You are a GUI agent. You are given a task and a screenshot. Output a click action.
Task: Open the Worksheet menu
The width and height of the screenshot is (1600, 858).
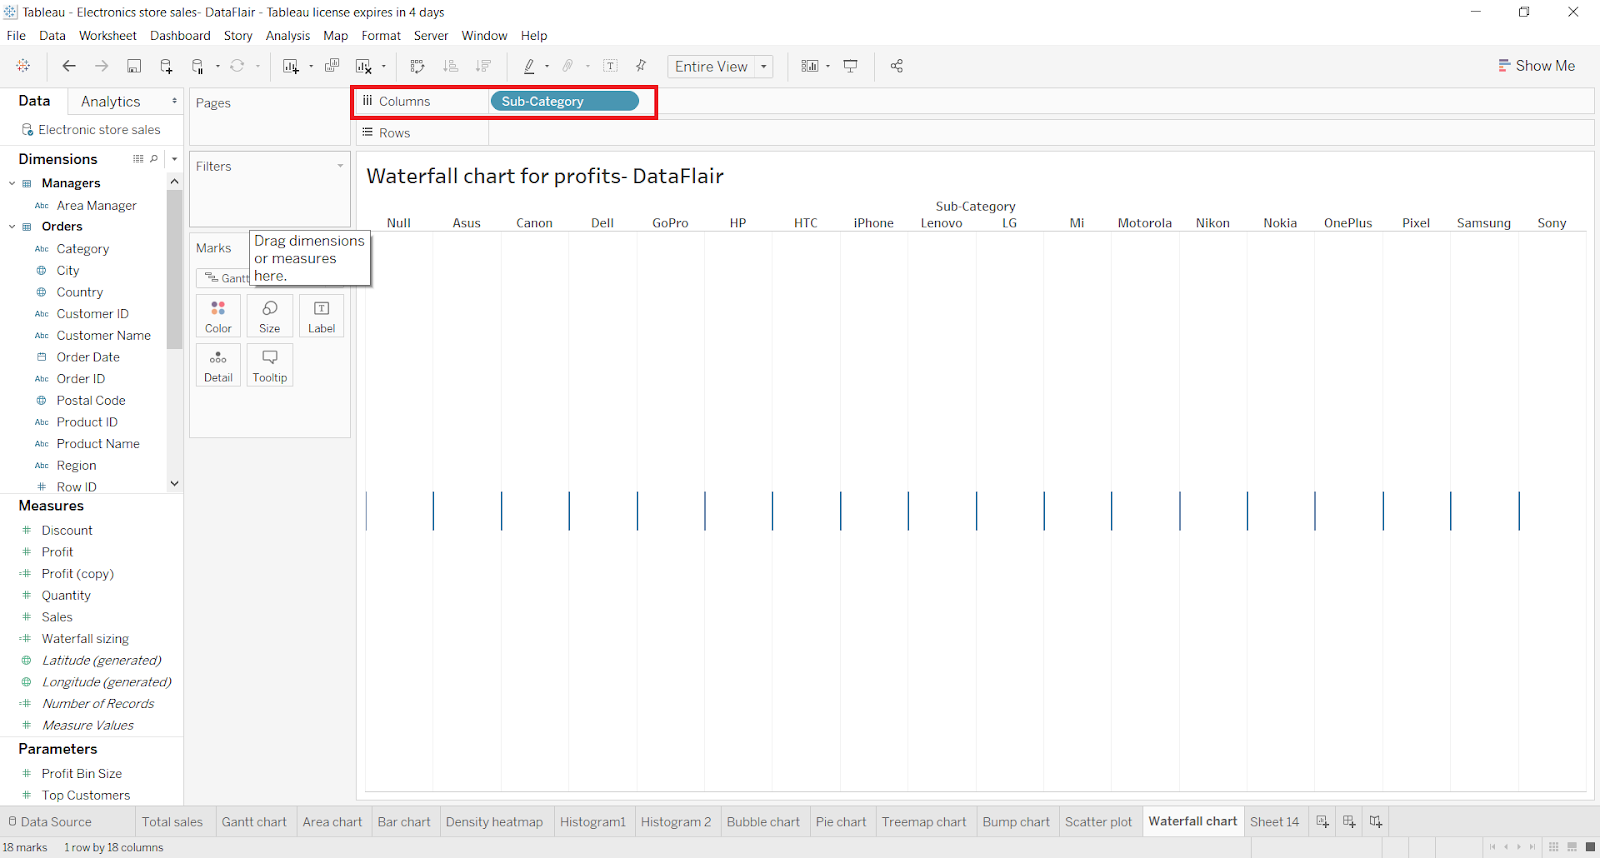108,35
